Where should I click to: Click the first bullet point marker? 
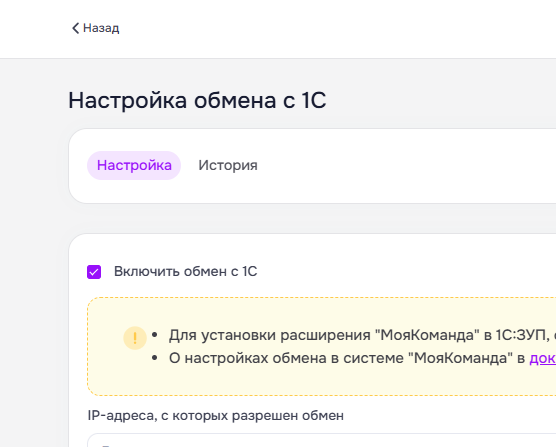pyautogui.click(x=154, y=335)
